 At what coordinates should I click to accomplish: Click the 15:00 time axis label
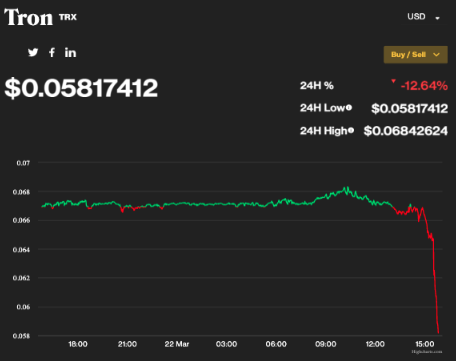(425, 344)
